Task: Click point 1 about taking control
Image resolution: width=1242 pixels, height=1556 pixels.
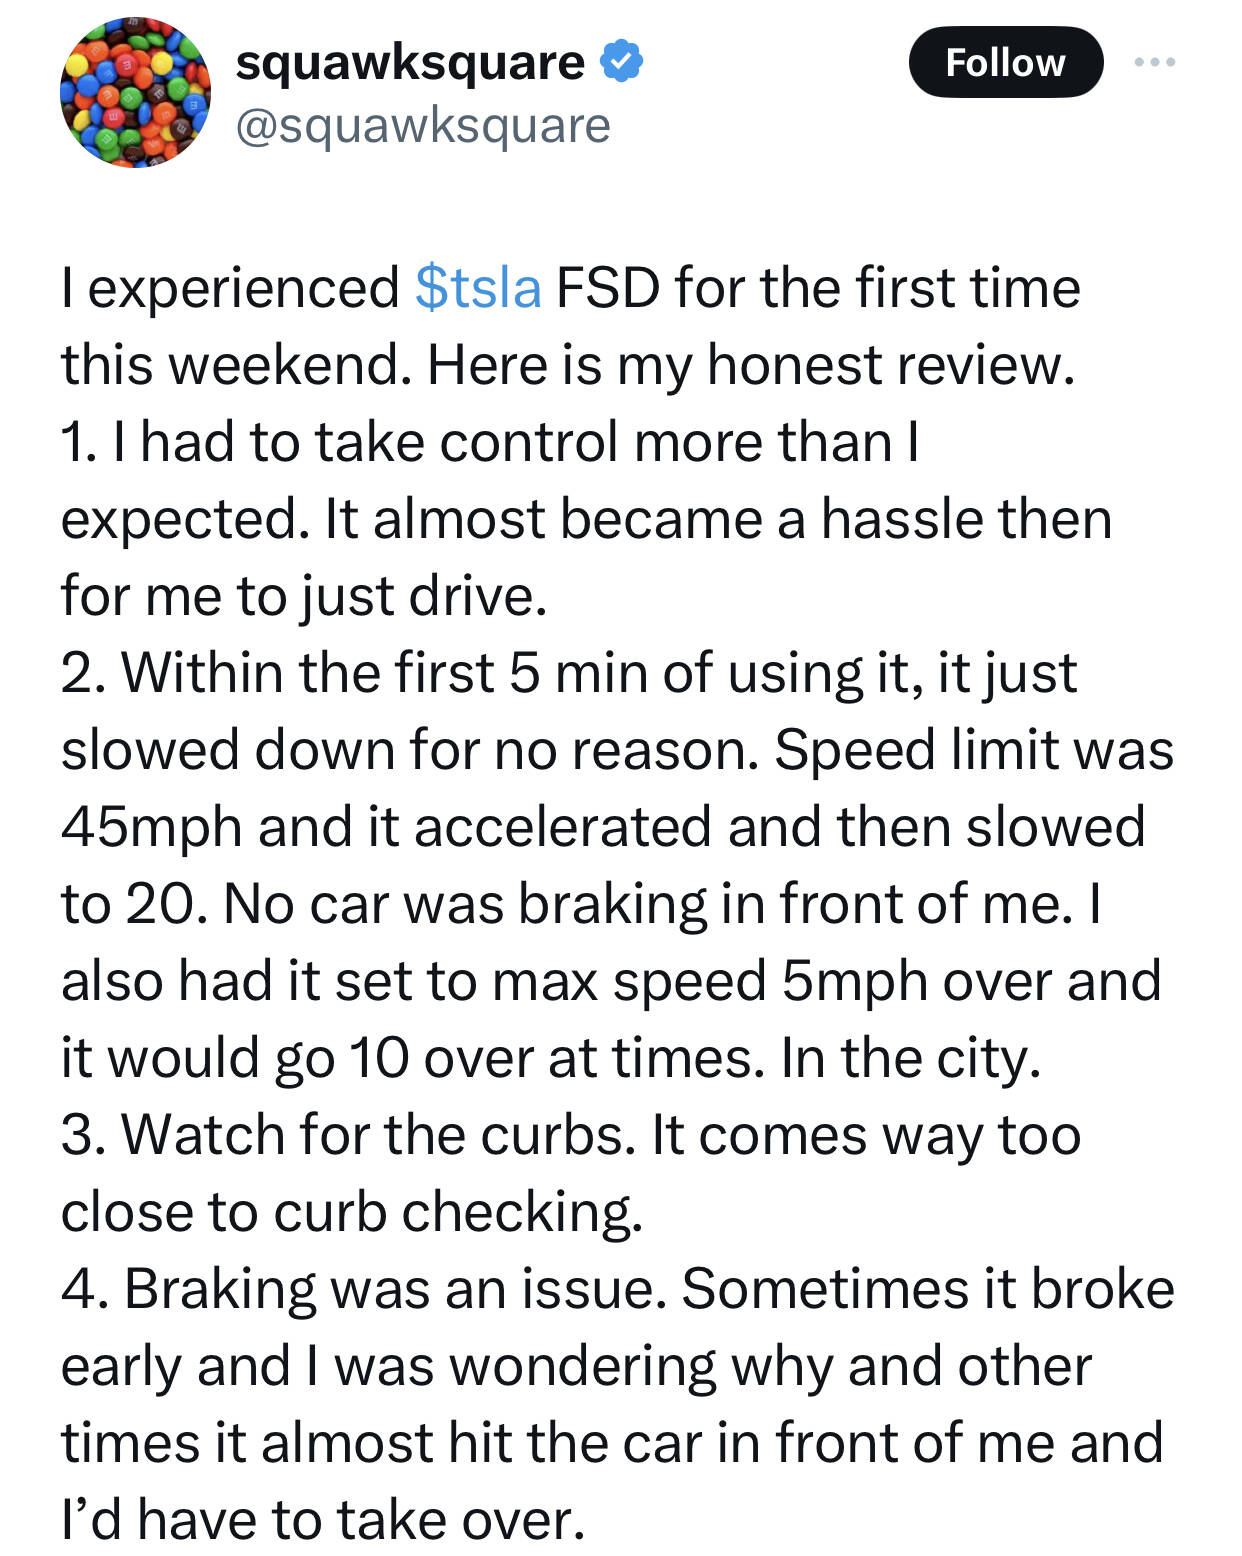Action: tap(489, 442)
